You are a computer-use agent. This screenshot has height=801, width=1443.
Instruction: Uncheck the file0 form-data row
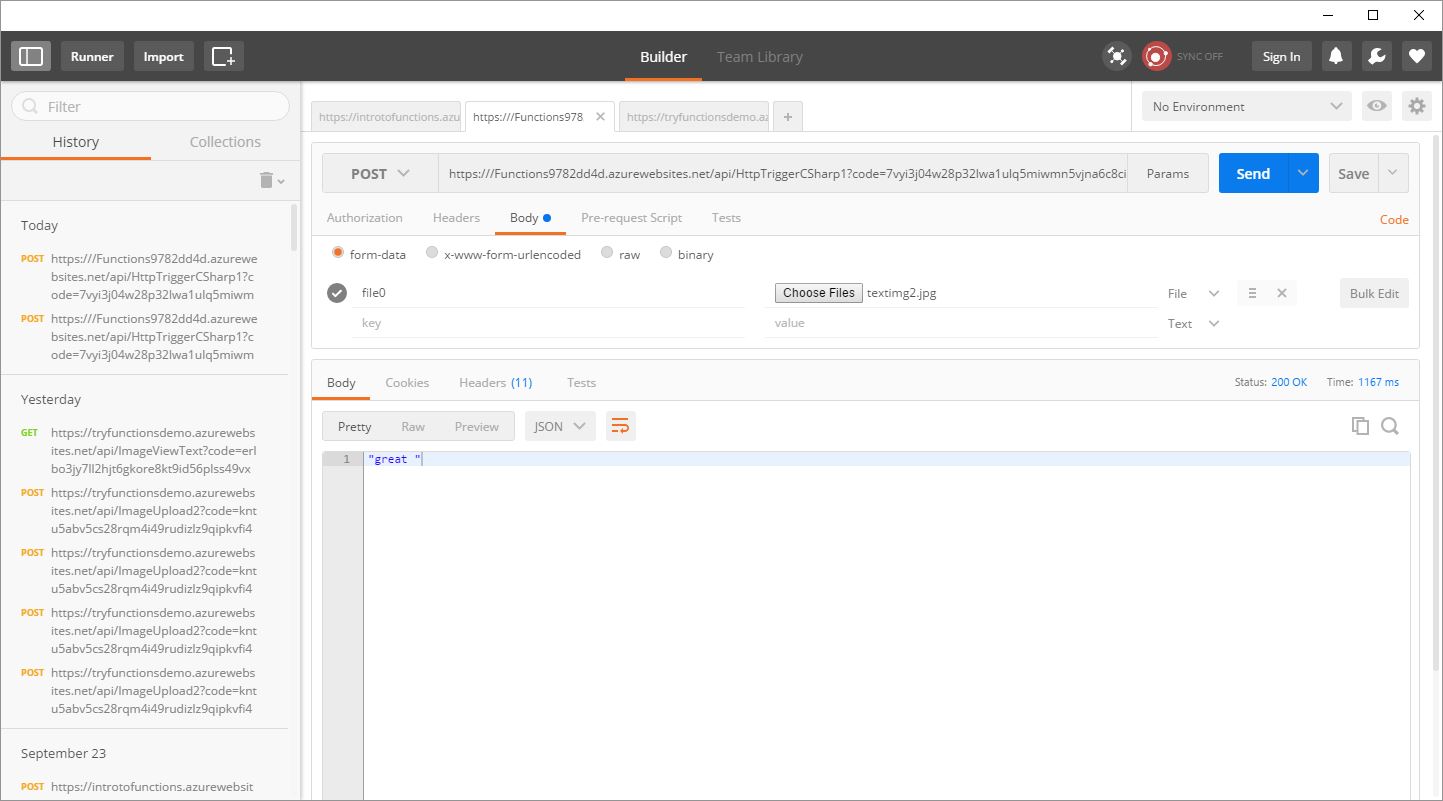click(337, 293)
